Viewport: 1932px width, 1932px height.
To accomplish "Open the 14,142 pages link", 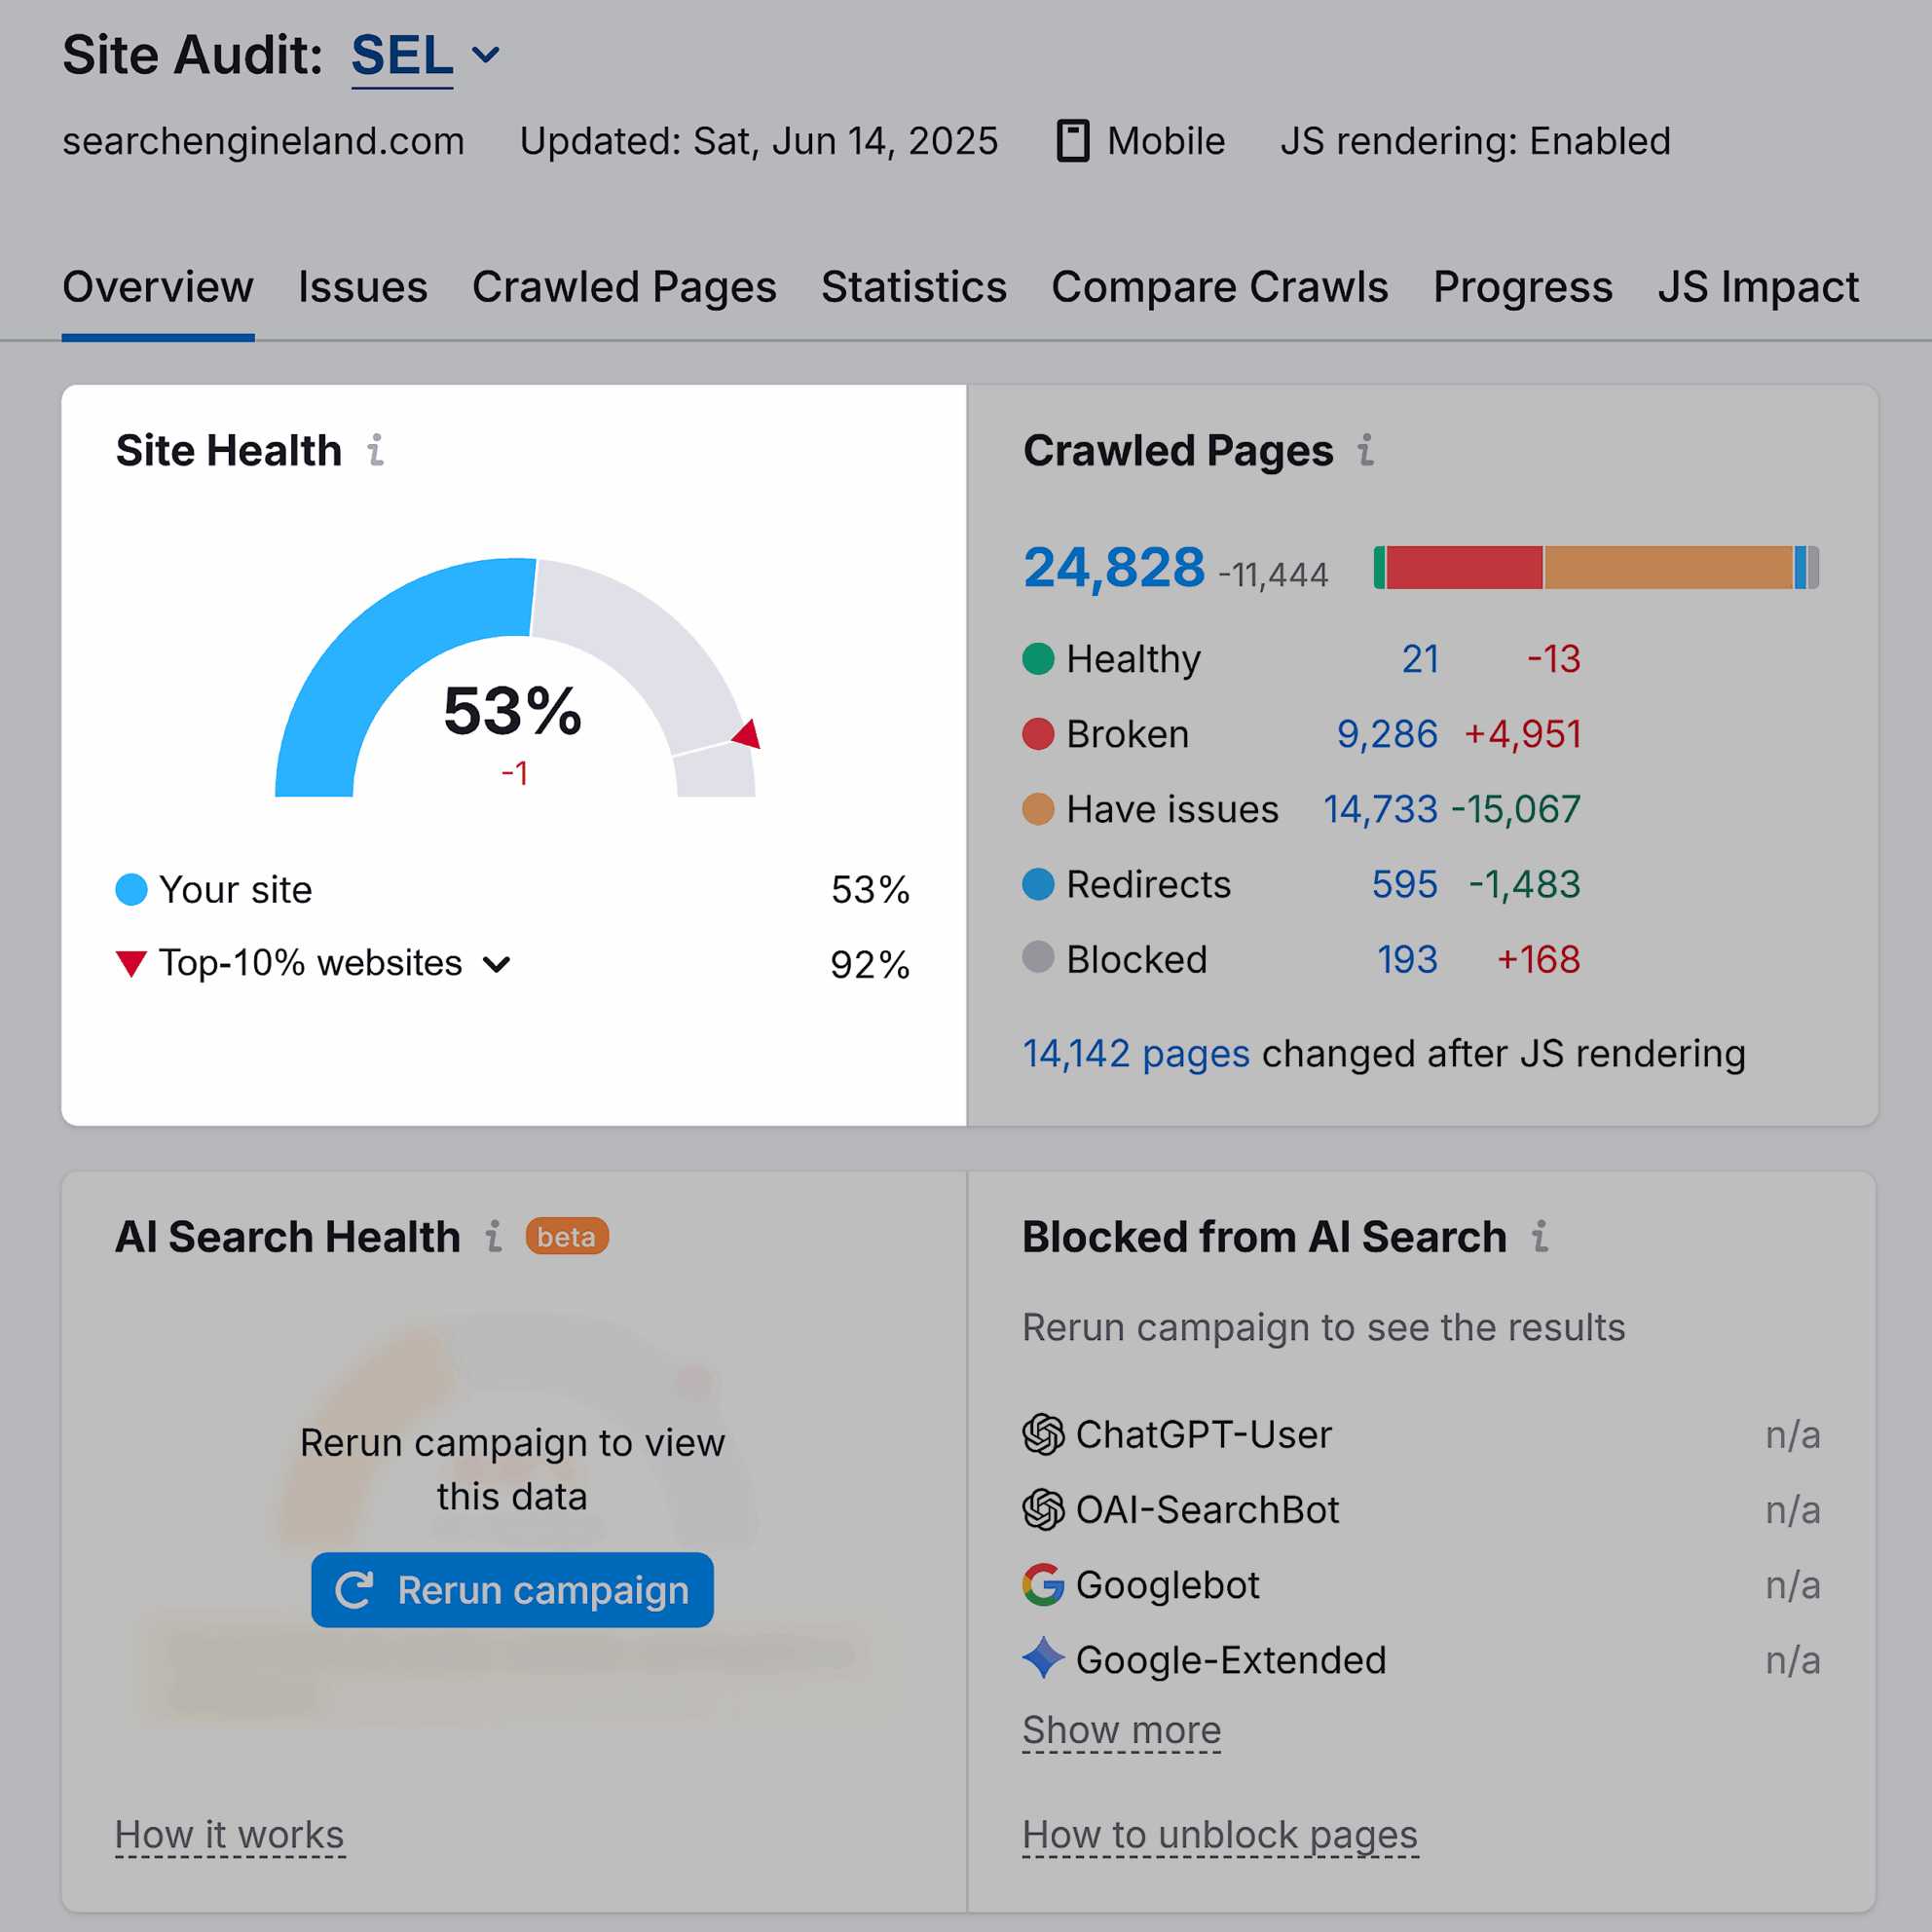I will [1135, 1054].
